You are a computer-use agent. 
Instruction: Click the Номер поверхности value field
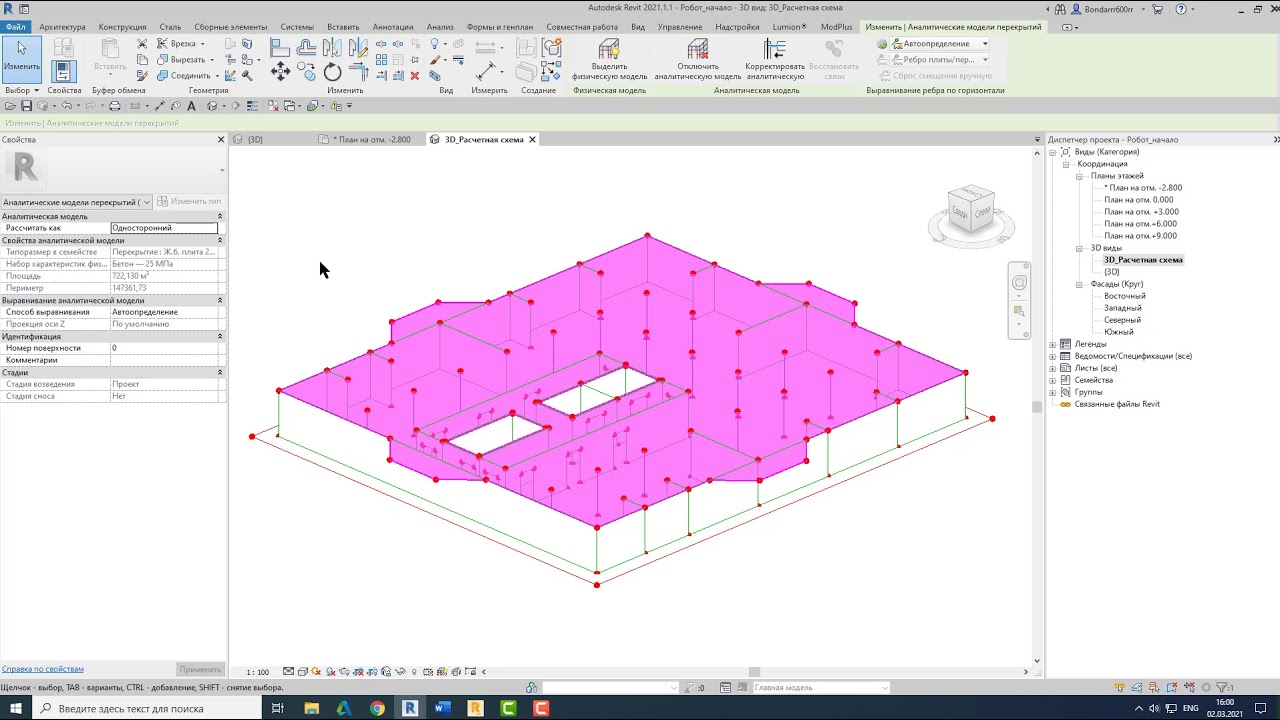(164, 348)
